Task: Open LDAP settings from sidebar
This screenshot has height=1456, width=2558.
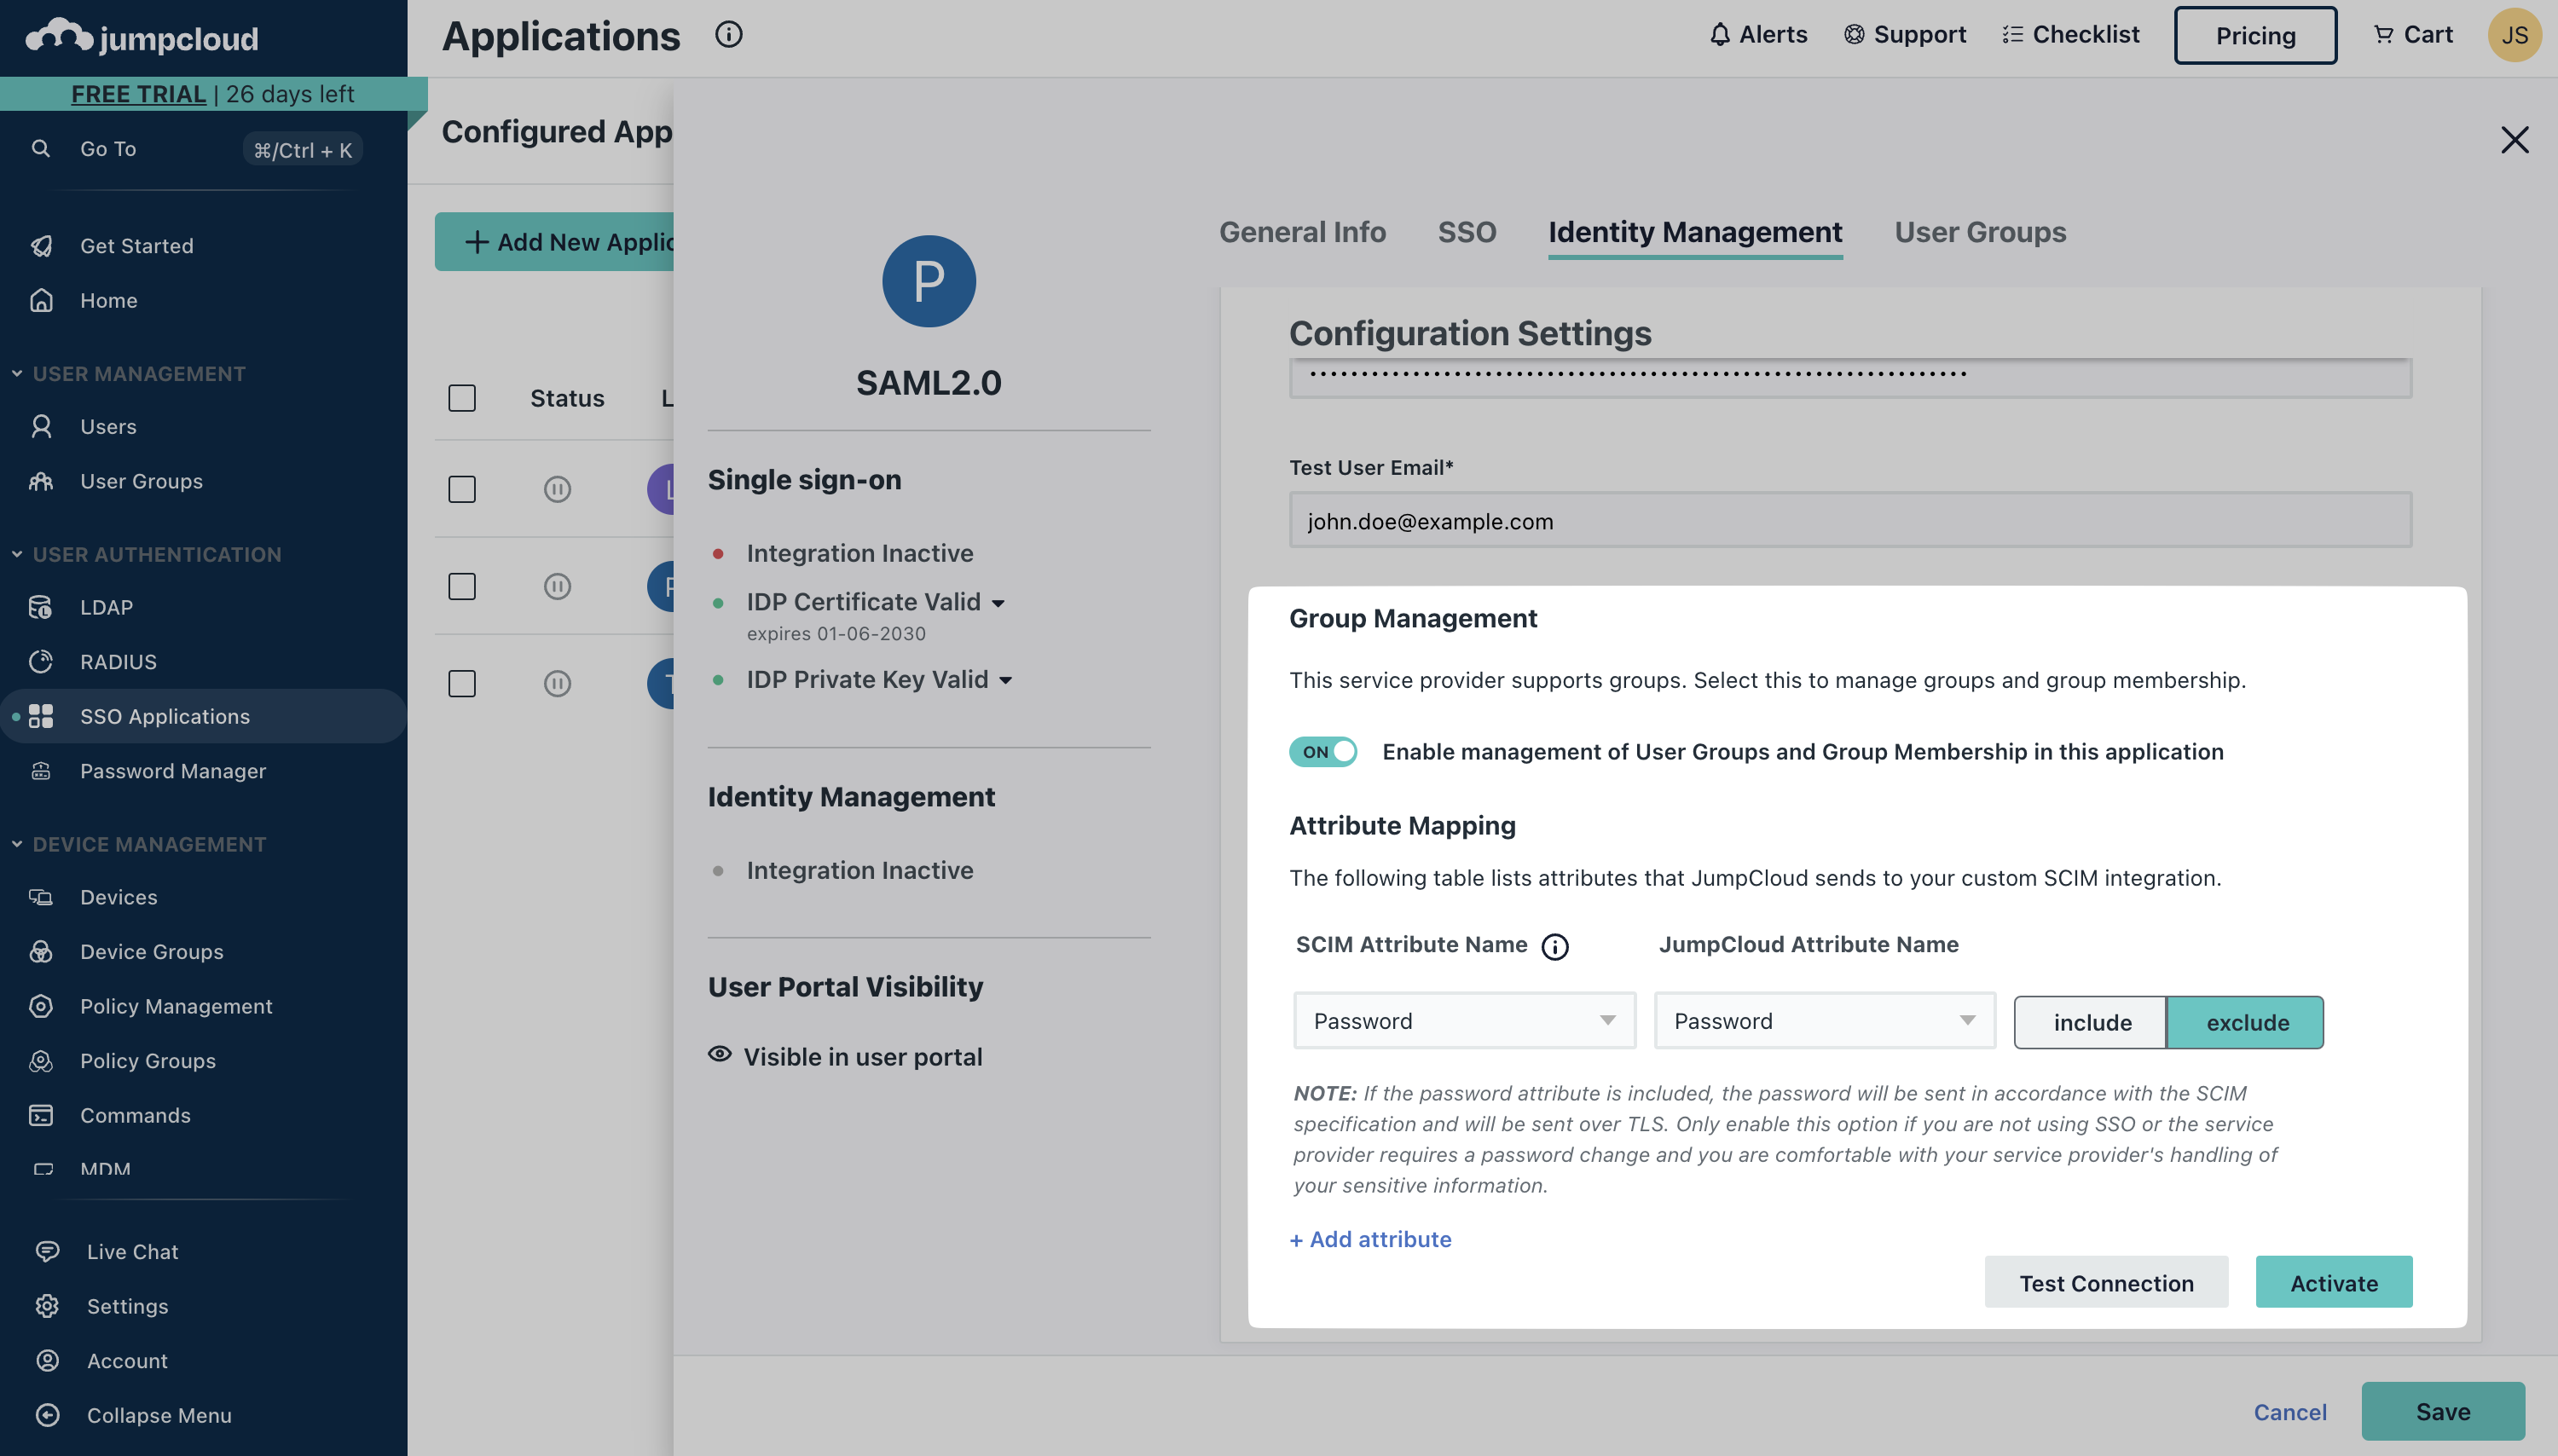Action: pyautogui.click(x=106, y=607)
